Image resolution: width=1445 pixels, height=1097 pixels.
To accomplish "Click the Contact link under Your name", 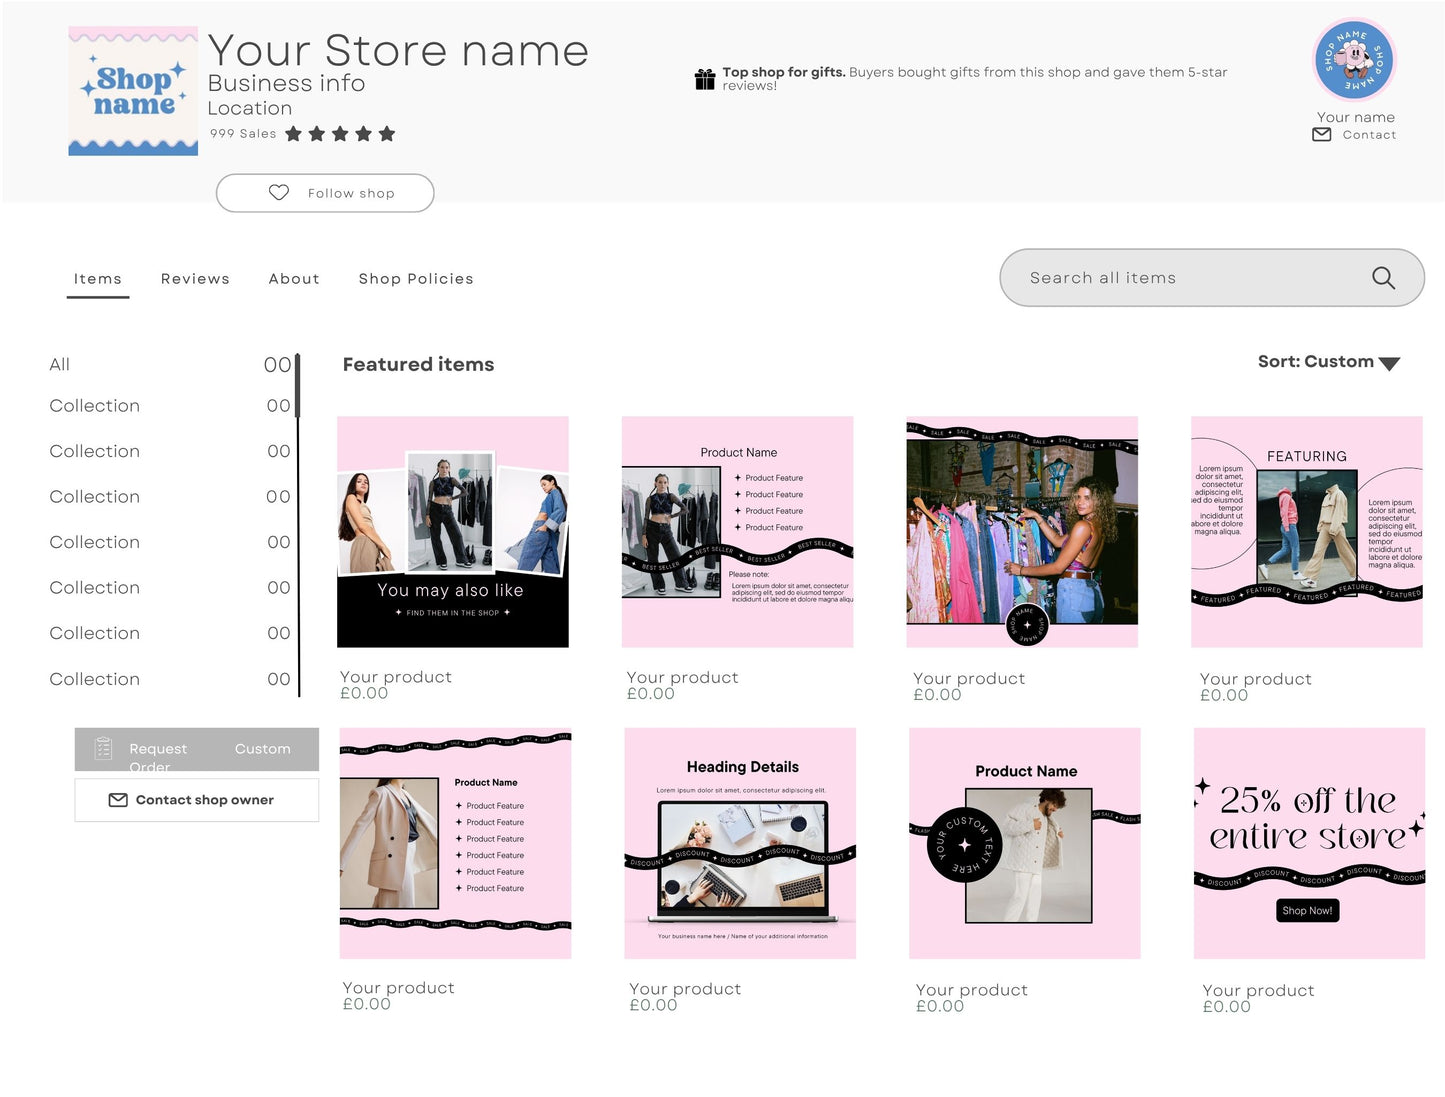I will coord(1369,134).
